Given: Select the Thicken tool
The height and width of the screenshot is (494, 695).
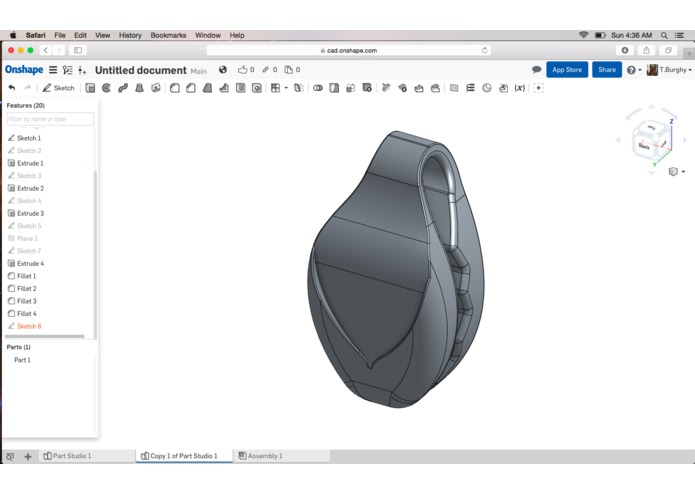Looking at the screenshot, I should click(156, 88).
